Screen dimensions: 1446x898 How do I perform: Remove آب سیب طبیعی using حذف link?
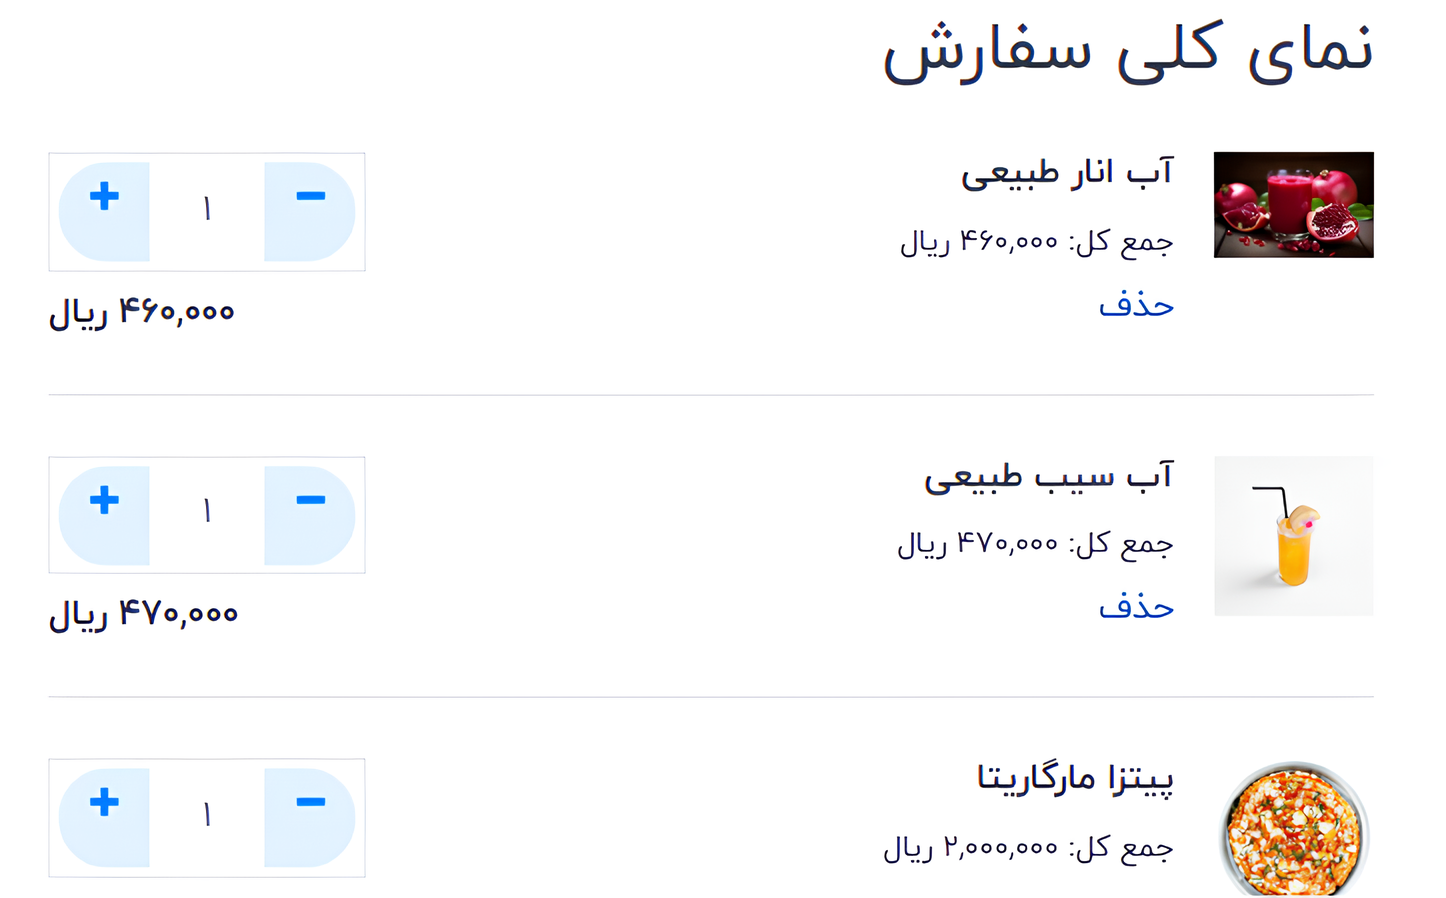pyautogui.click(x=1136, y=606)
